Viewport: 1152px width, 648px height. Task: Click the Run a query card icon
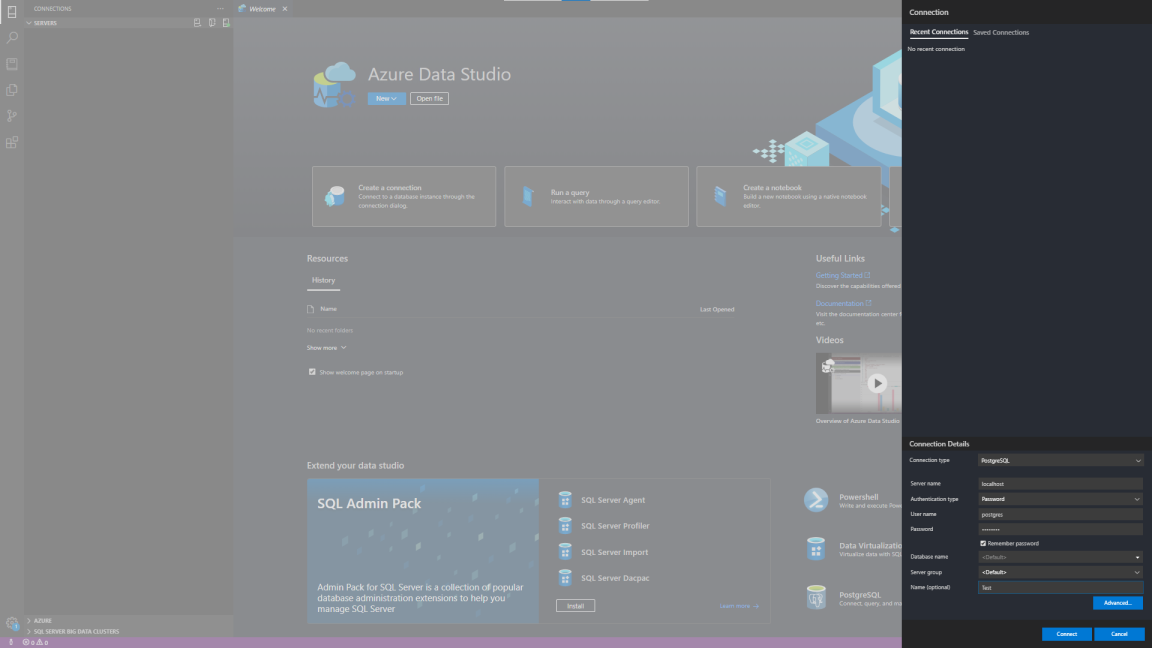(x=528, y=196)
